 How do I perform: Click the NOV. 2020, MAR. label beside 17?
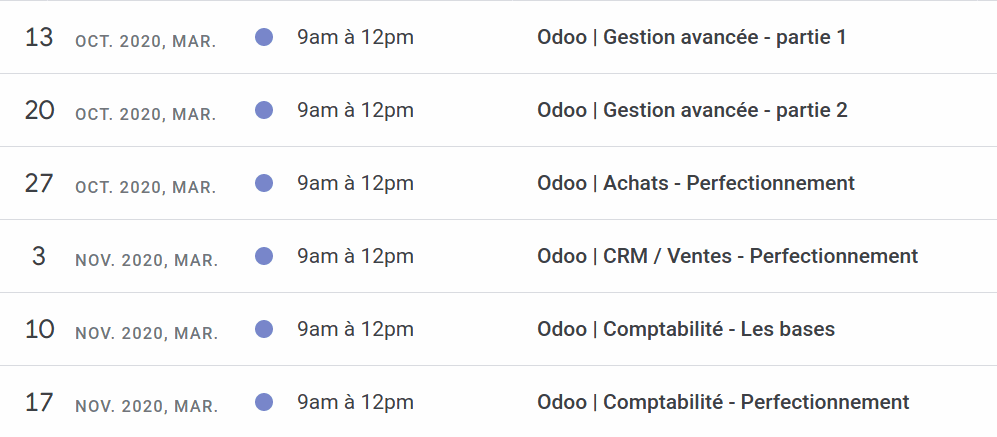[x=147, y=406]
